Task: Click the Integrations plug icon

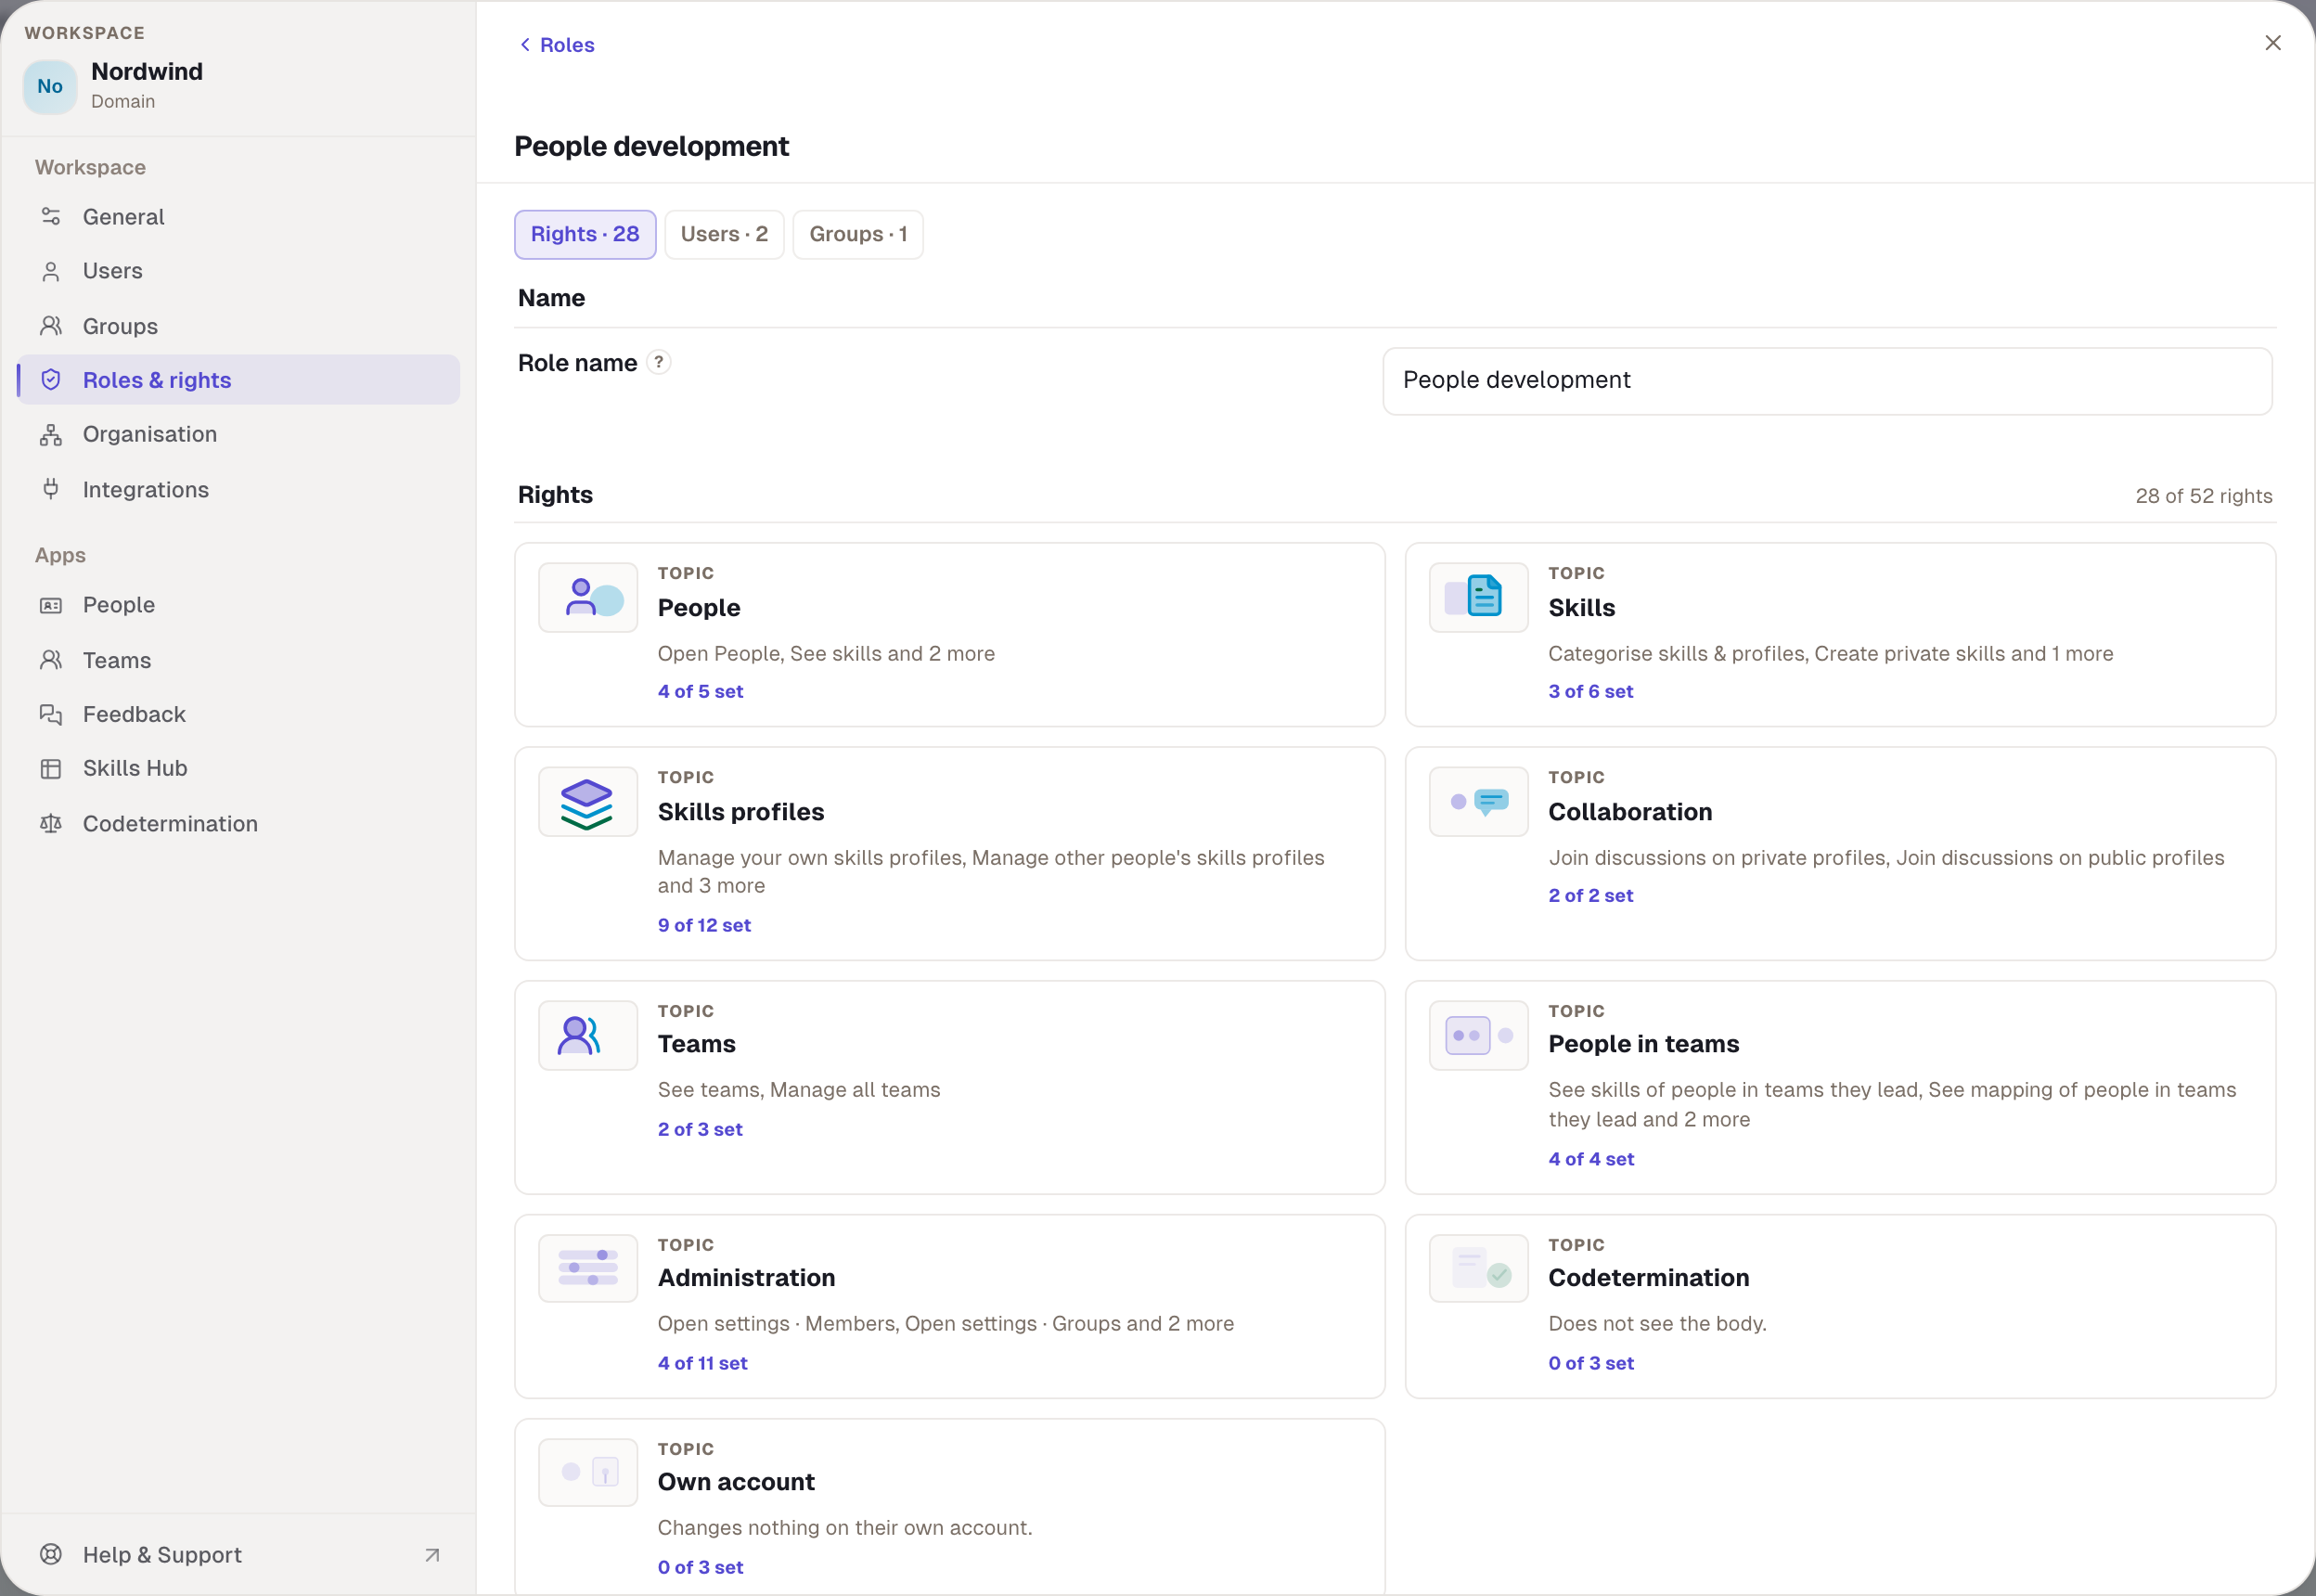Action: (51, 489)
